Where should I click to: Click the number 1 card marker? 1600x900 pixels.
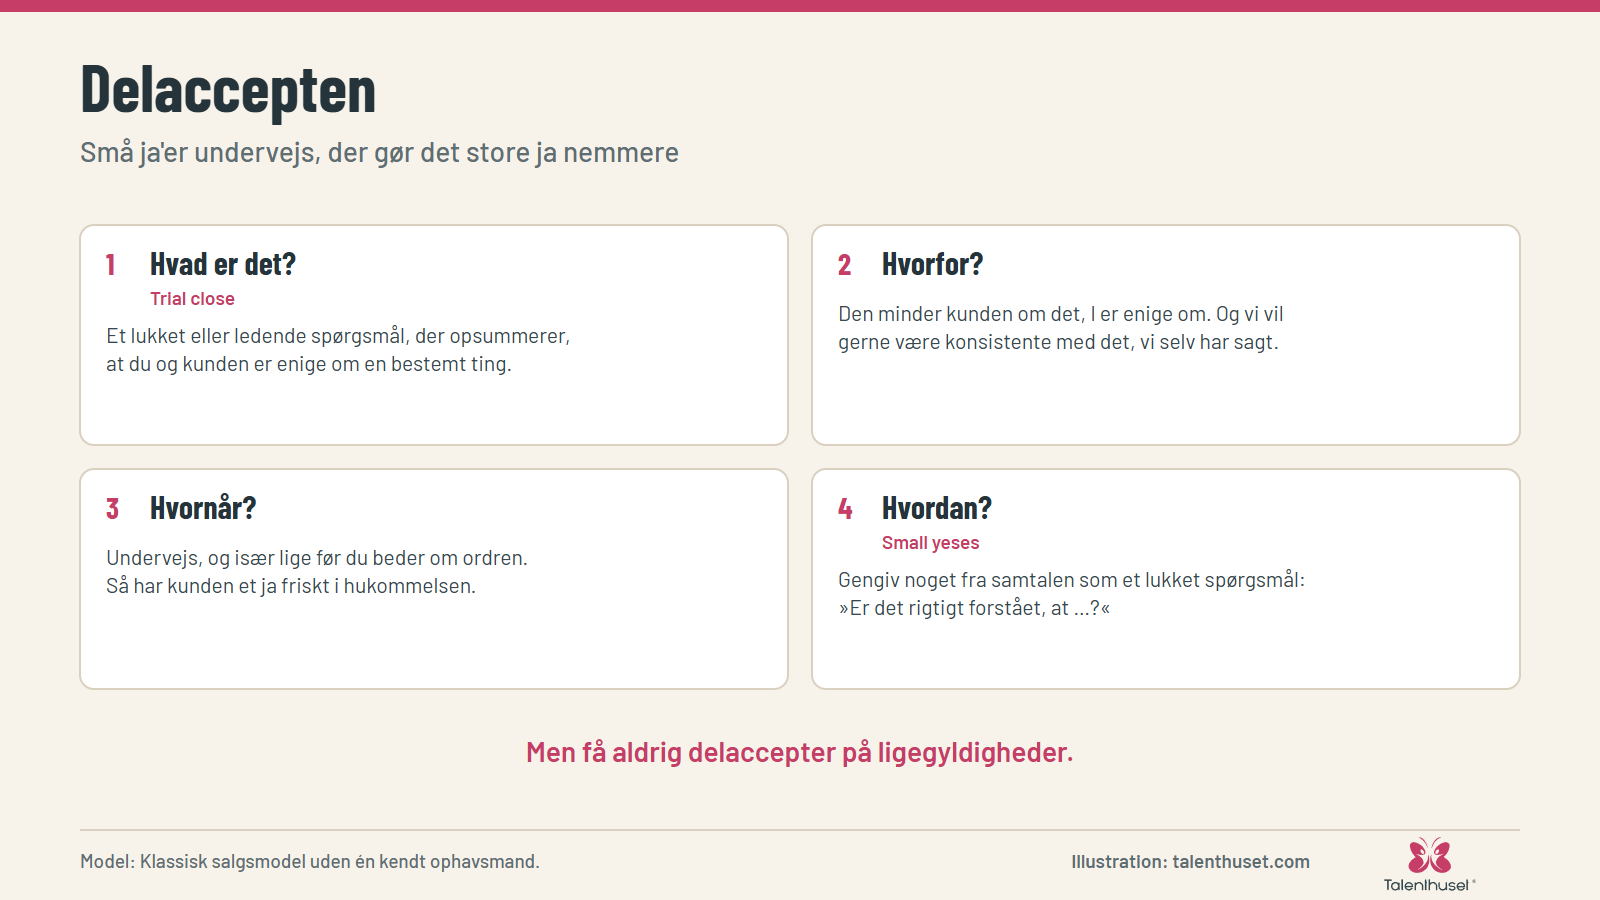point(111,265)
